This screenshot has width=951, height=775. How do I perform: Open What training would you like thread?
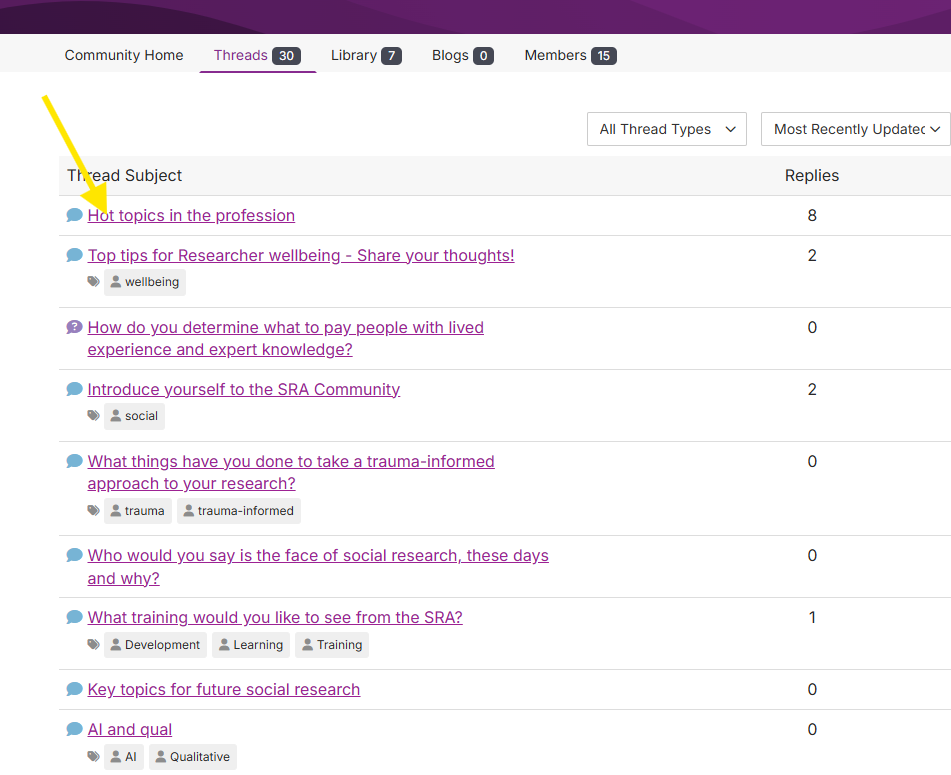pyautogui.click(x=275, y=617)
